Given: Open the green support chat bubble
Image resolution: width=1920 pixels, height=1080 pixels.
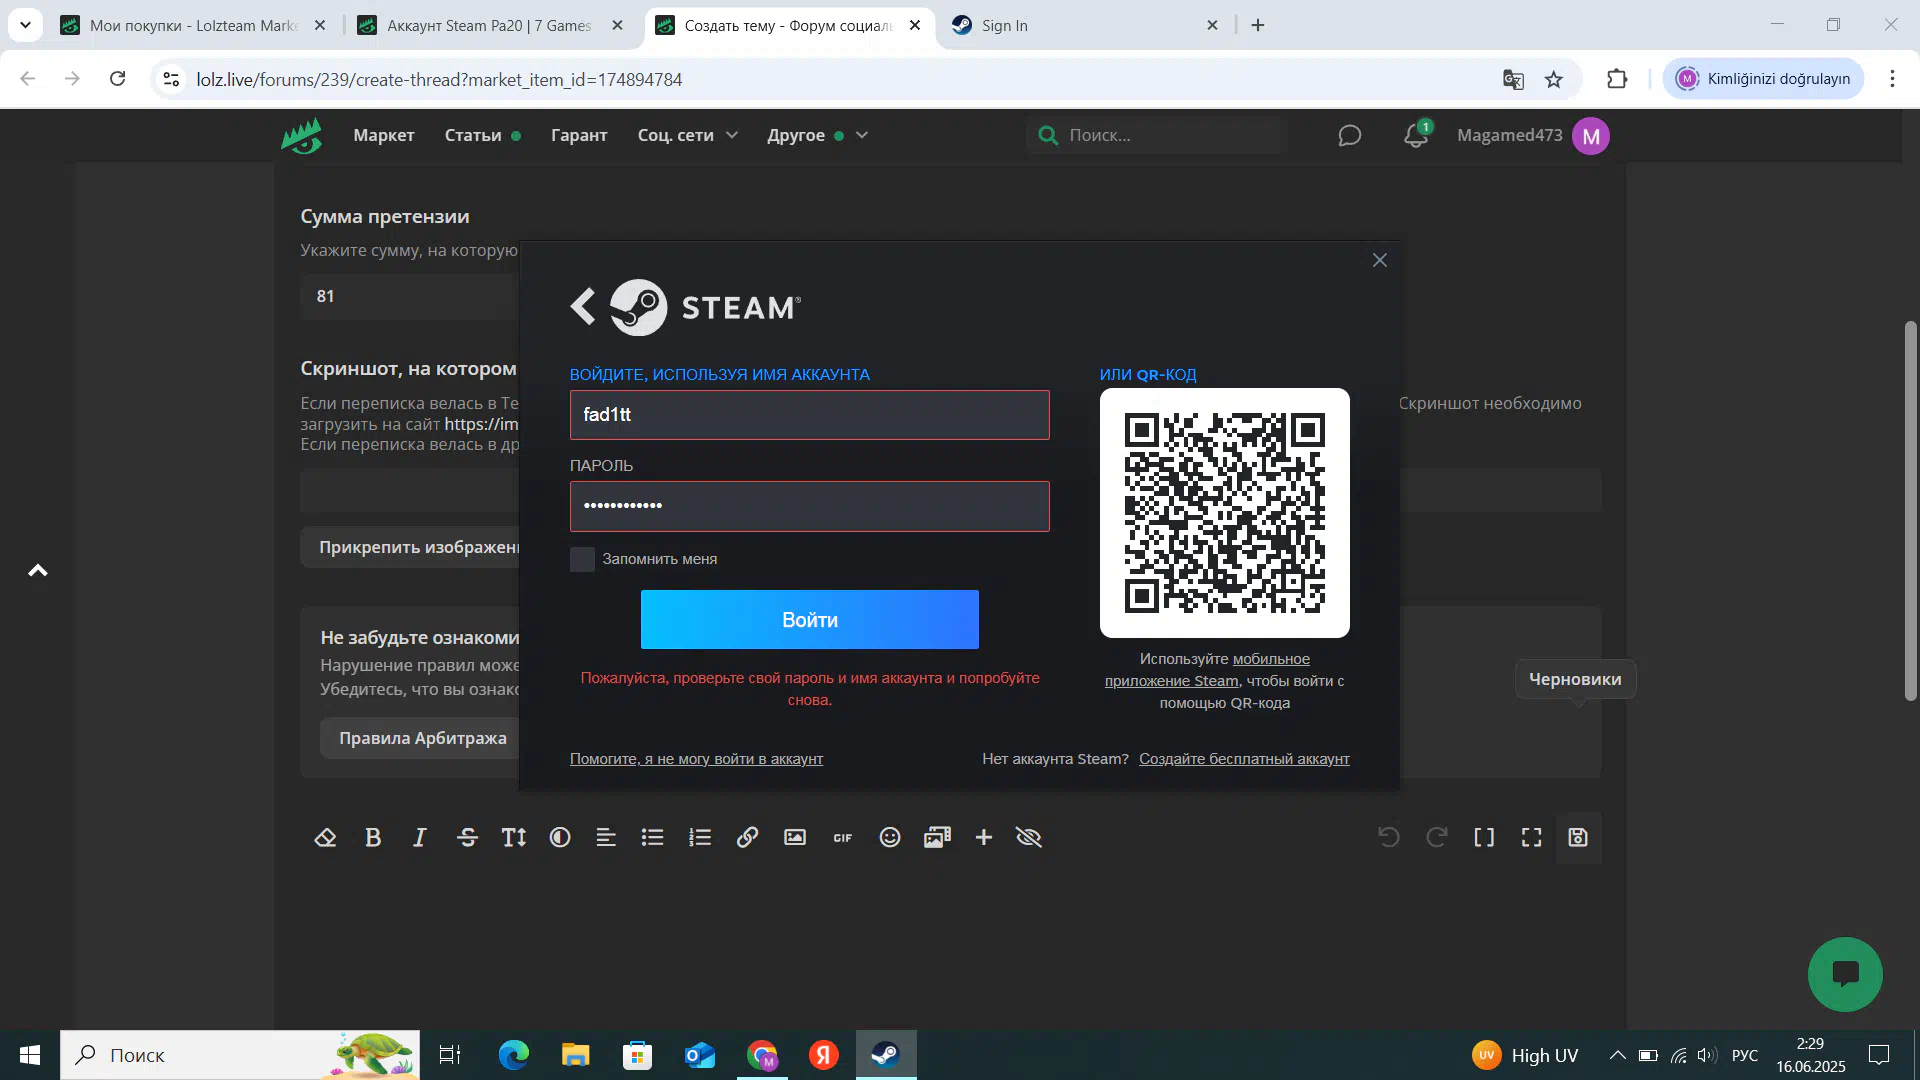Looking at the screenshot, I should tap(1845, 974).
